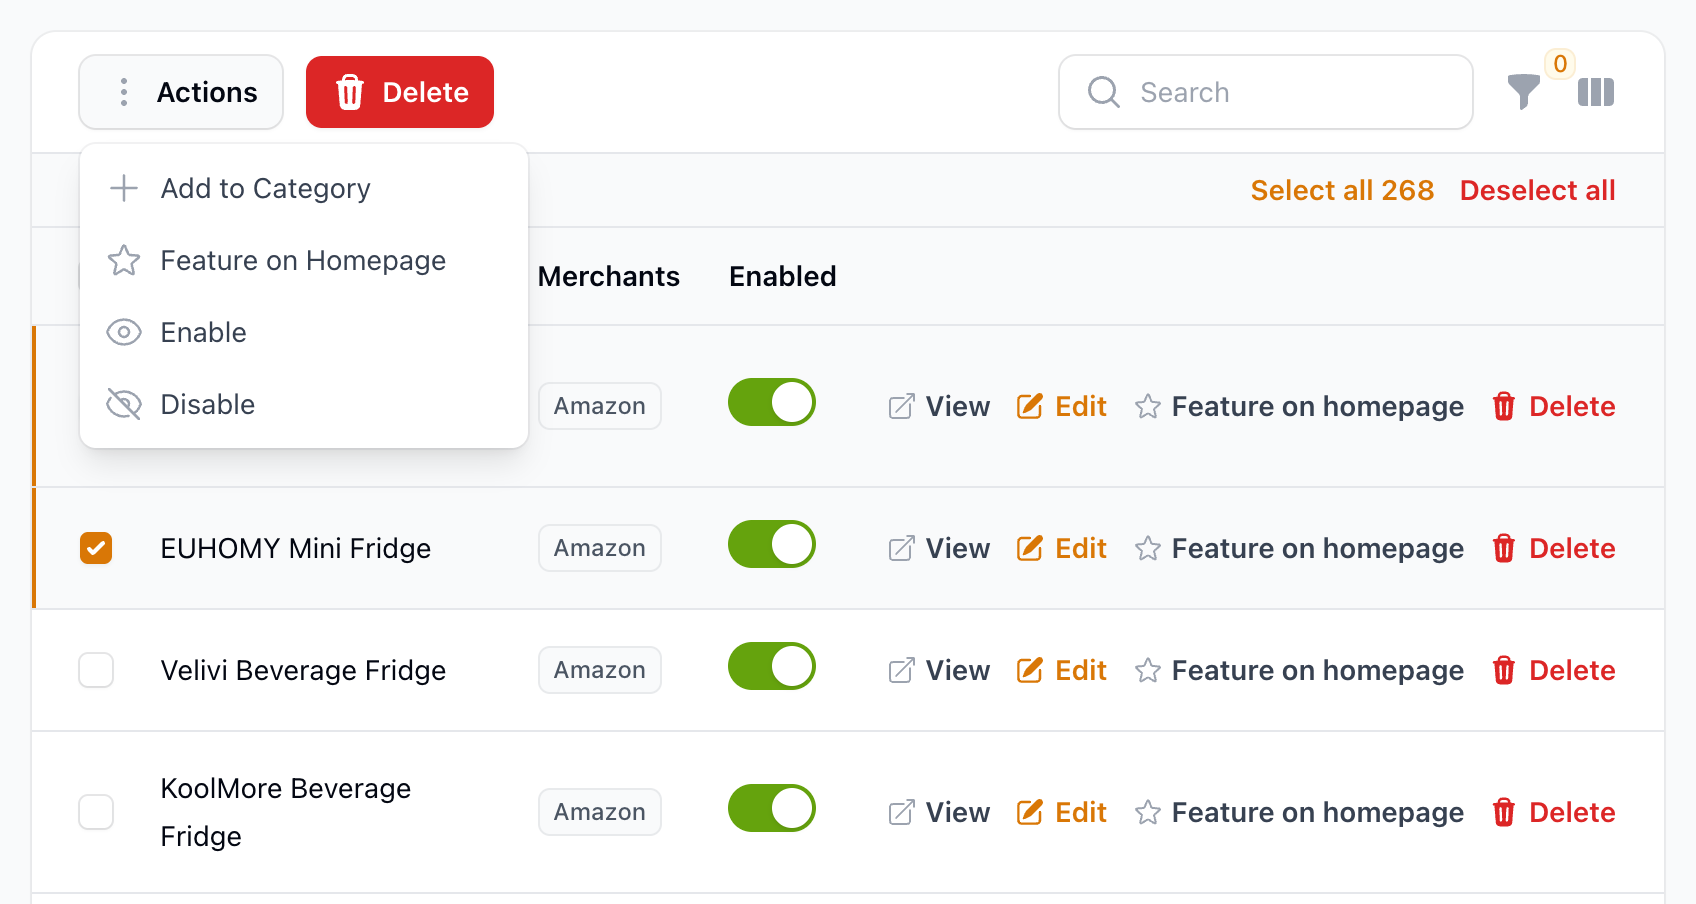View the EUHOMY Mini Fridge product
Image resolution: width=1696 pixels, height=904 pixels.
tap(939, 548)
